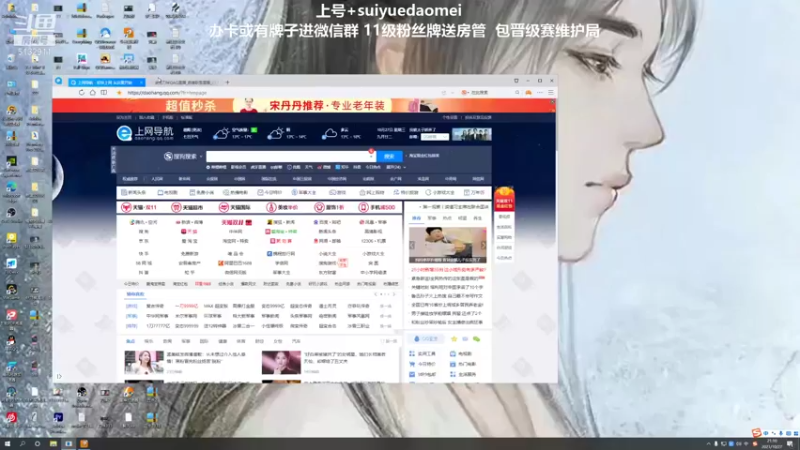The width and height of the screenshot is (800, 450).
Task: Reload the page with the browser refresh icon
Action: pyautogui.click(x=82, y=93)
